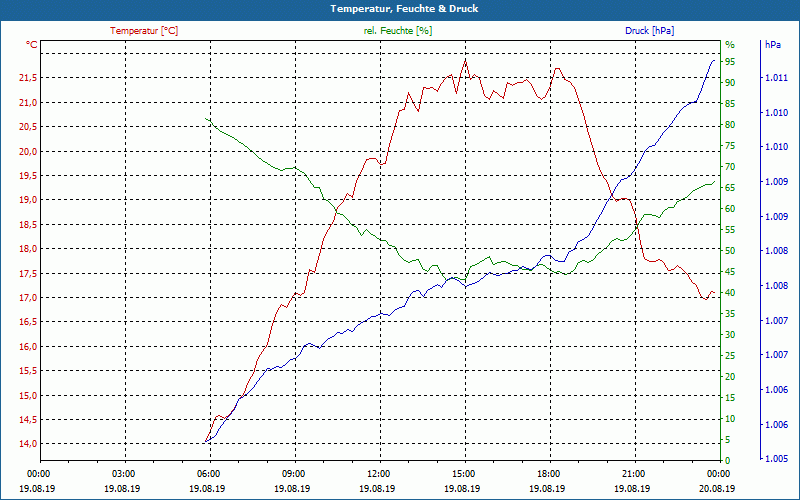Click the "16,0" temperature axis value
The width and height of the screenshot is (800, 500).
click(28, 346)
